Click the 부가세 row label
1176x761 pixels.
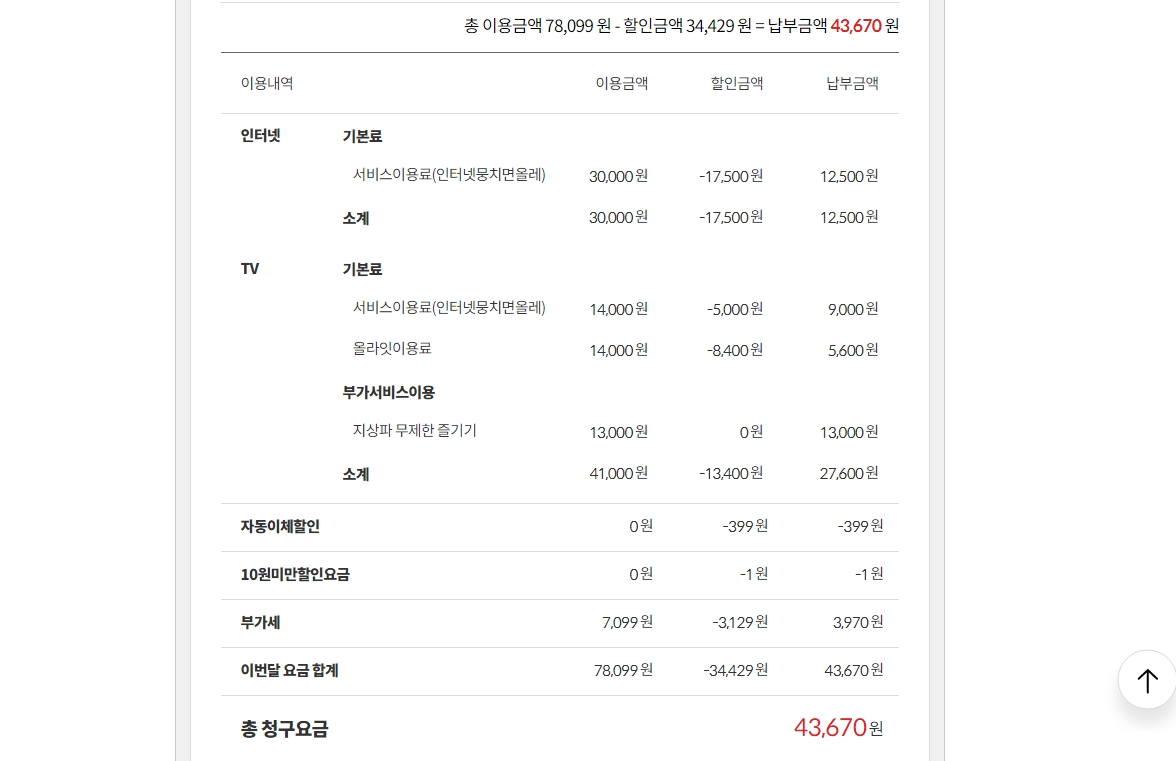pos(260,622)
